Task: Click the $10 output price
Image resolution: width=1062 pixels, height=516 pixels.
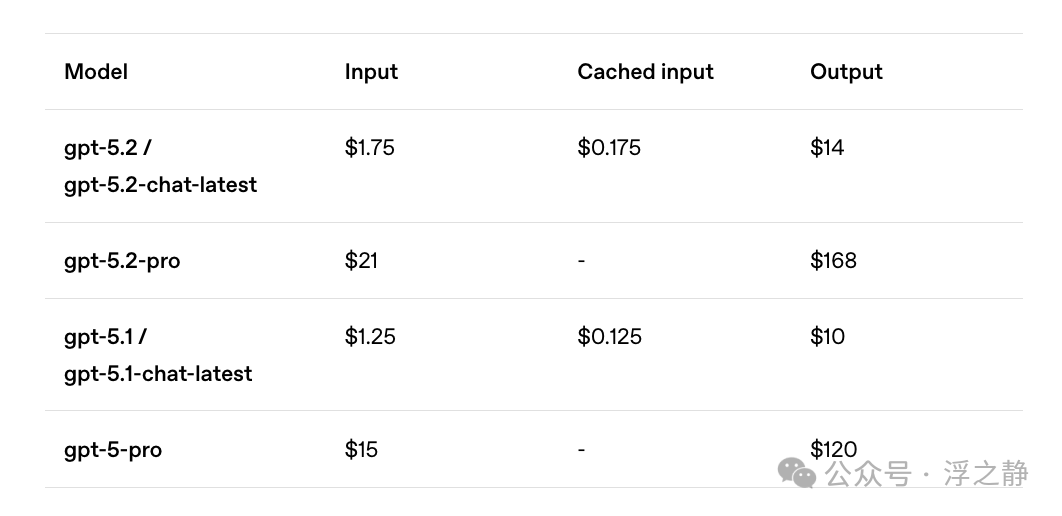Action: pyautogui.click(x=827, y=337)
